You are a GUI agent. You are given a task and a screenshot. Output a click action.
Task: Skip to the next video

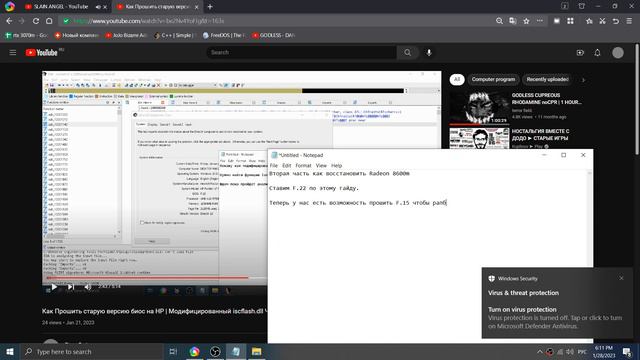click(71, 287)
